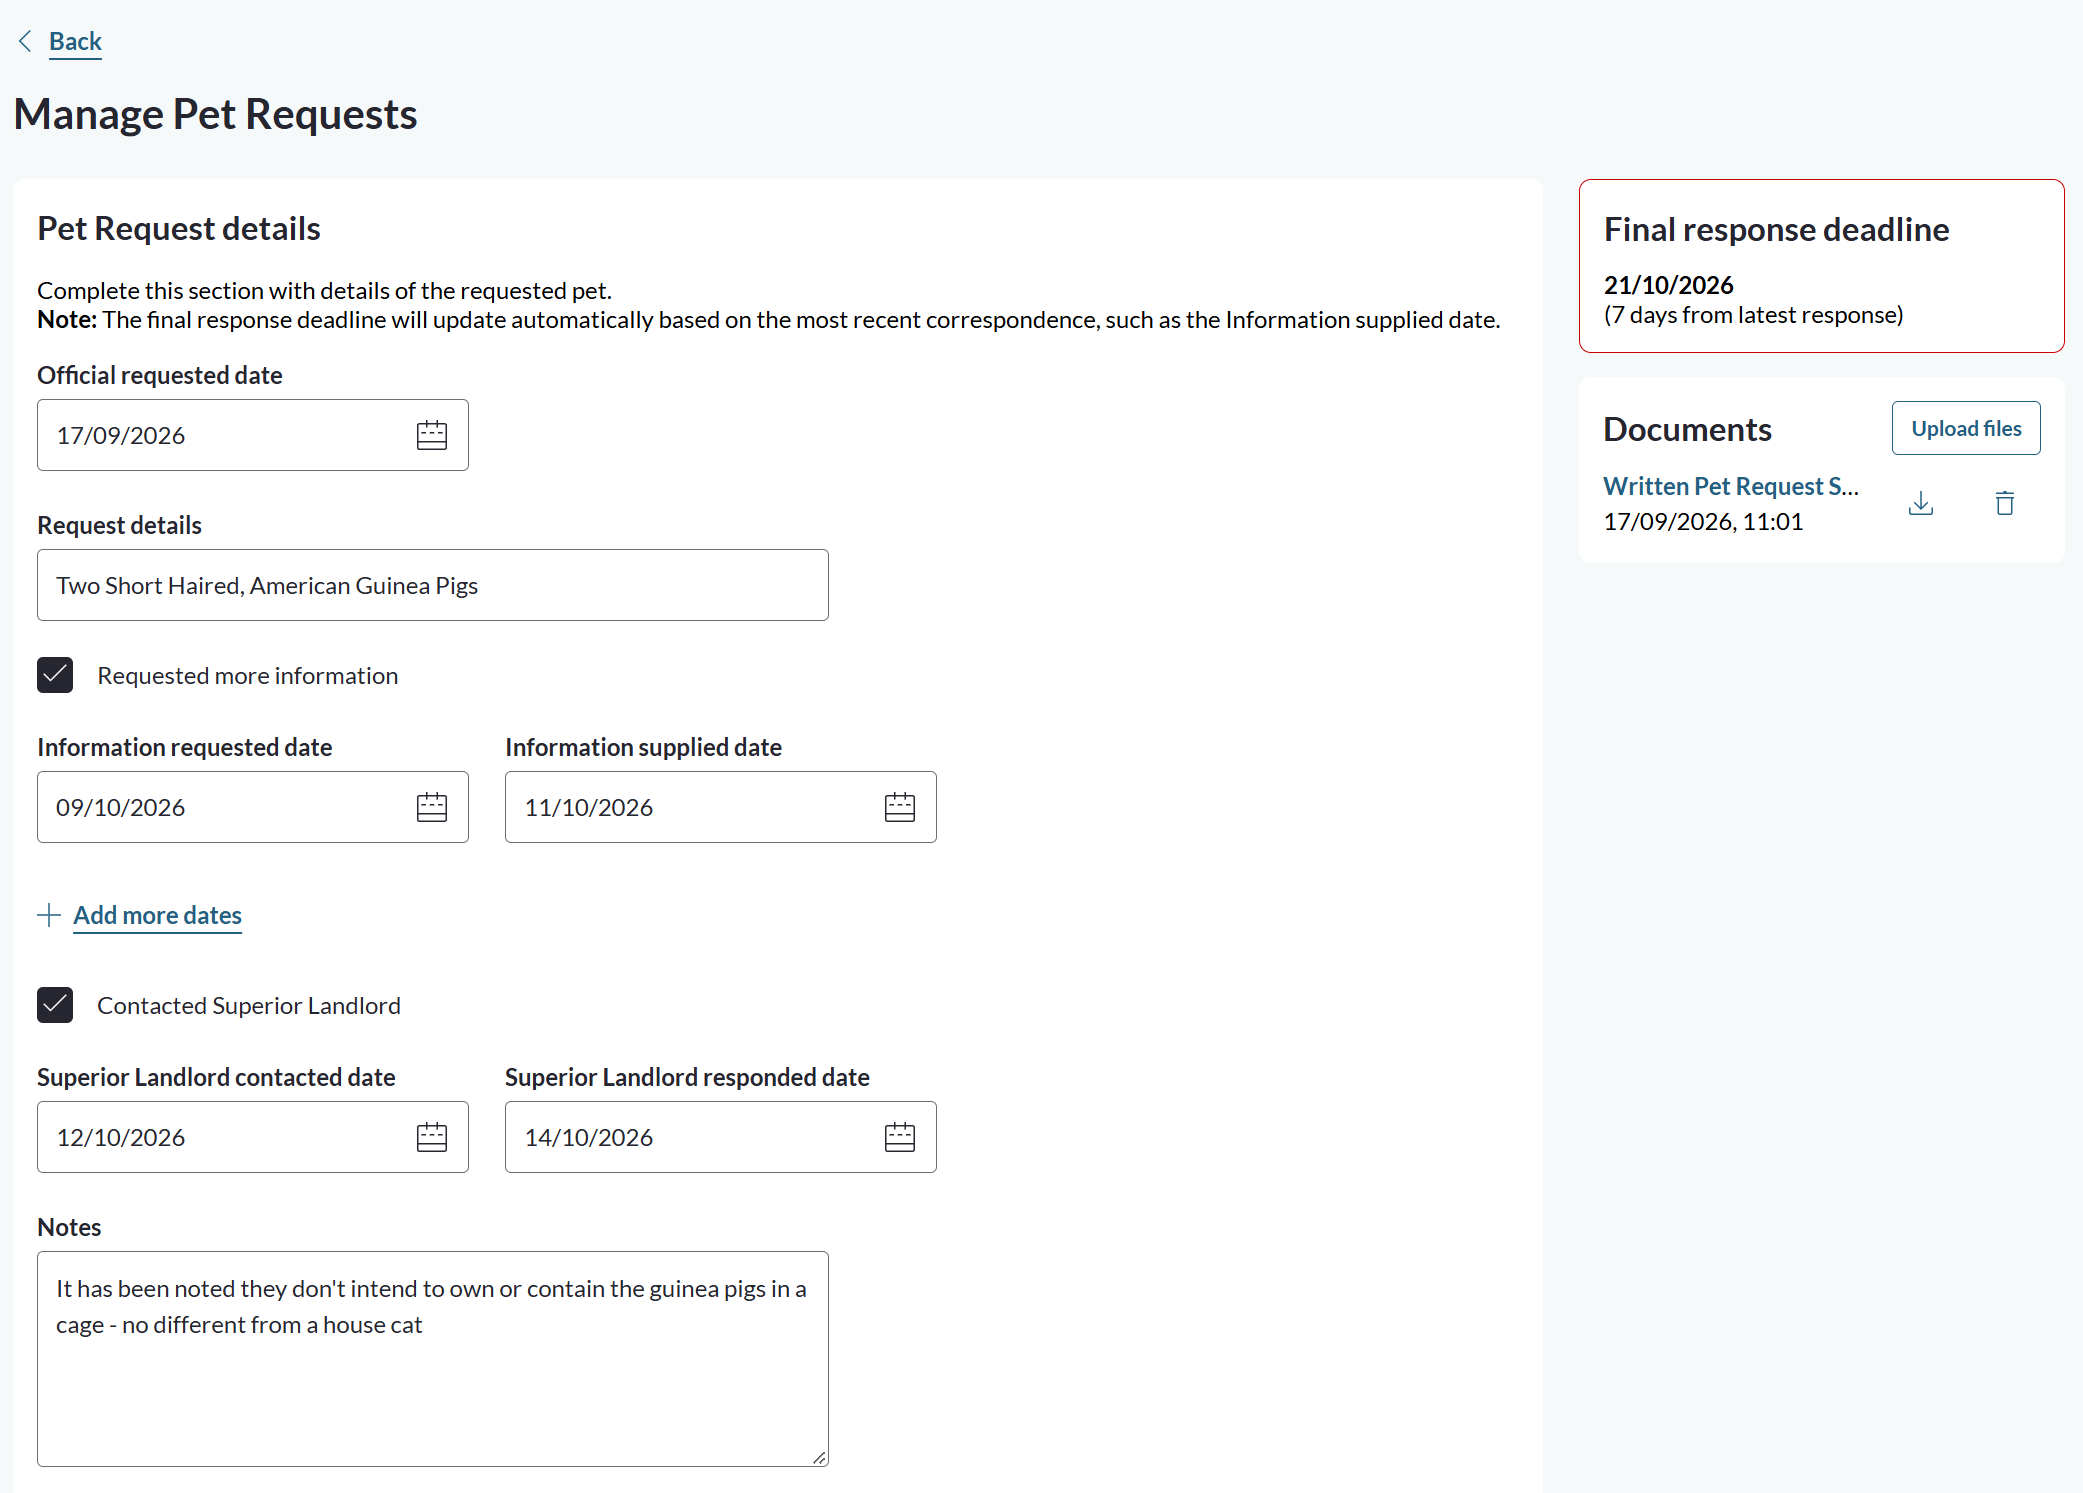Open calendar for Official requested date

432,435
